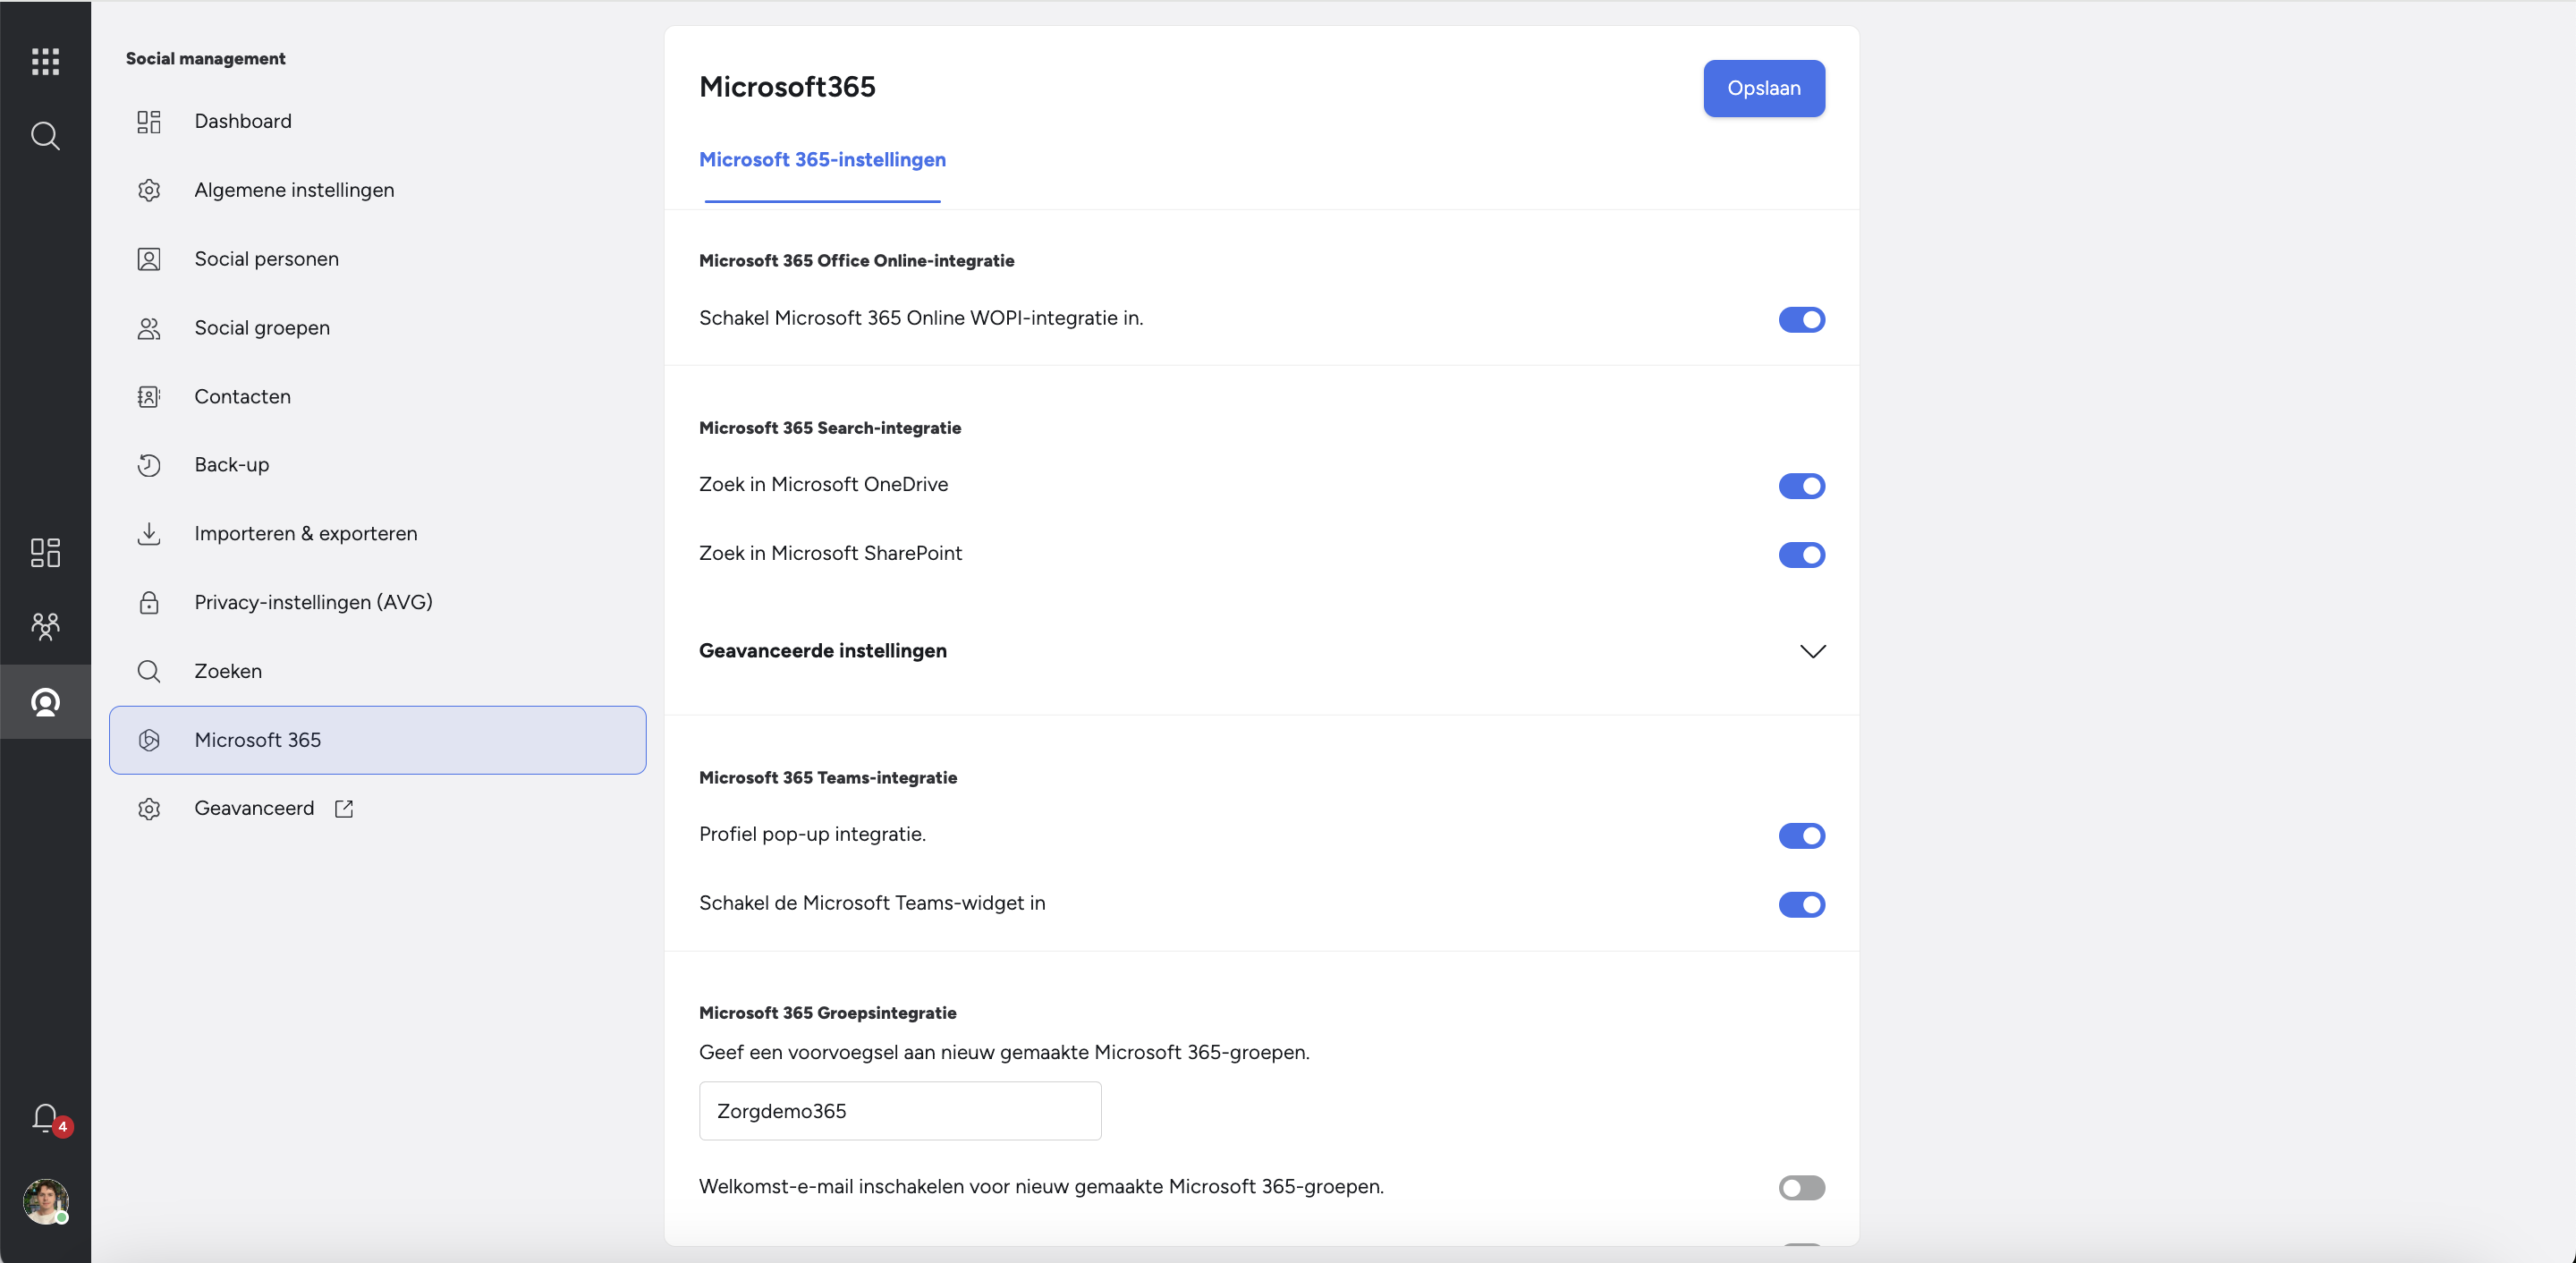Click the Importeren & exporteren download icon
The width and height of the screenshot is (2576, 1263).
click(x=149, y=534)
